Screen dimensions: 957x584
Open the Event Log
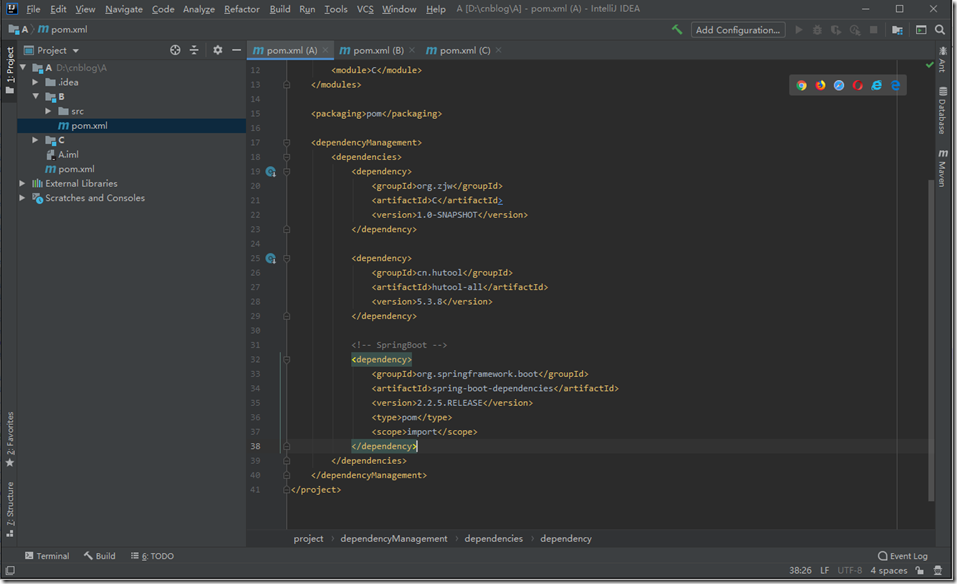point(903,556)
